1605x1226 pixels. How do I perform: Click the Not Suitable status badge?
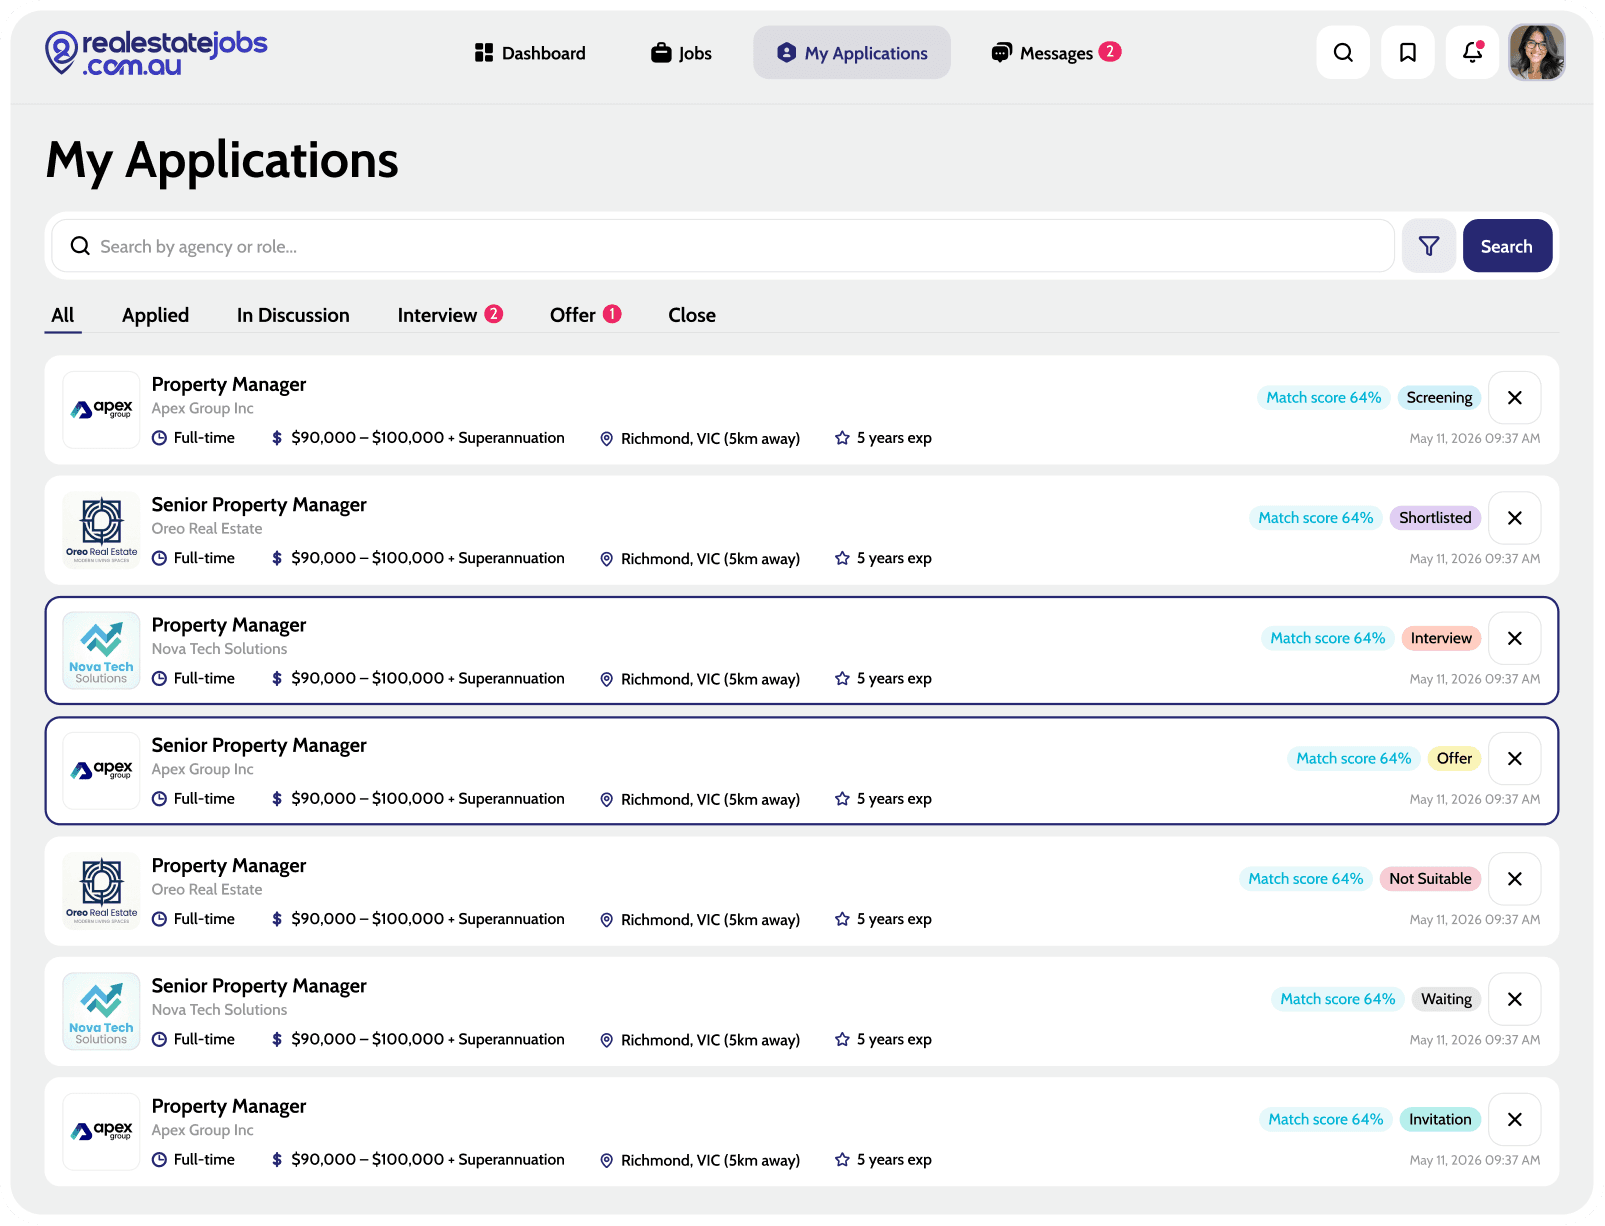coord(1430,879)
